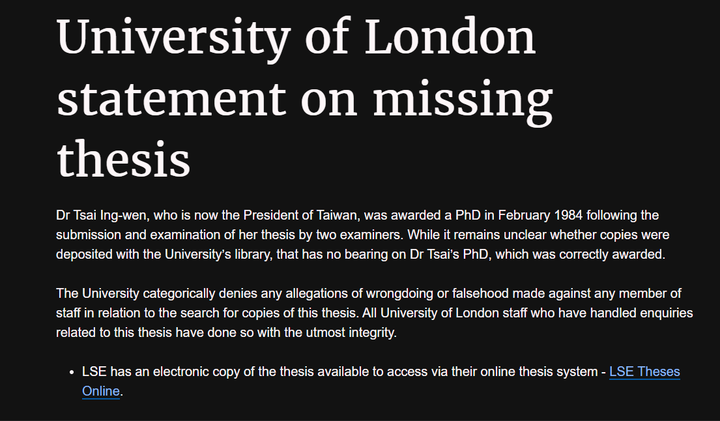Click the word 'Online' of the link
The width and height of the screenshot is (720, 421).
(101, 391)
